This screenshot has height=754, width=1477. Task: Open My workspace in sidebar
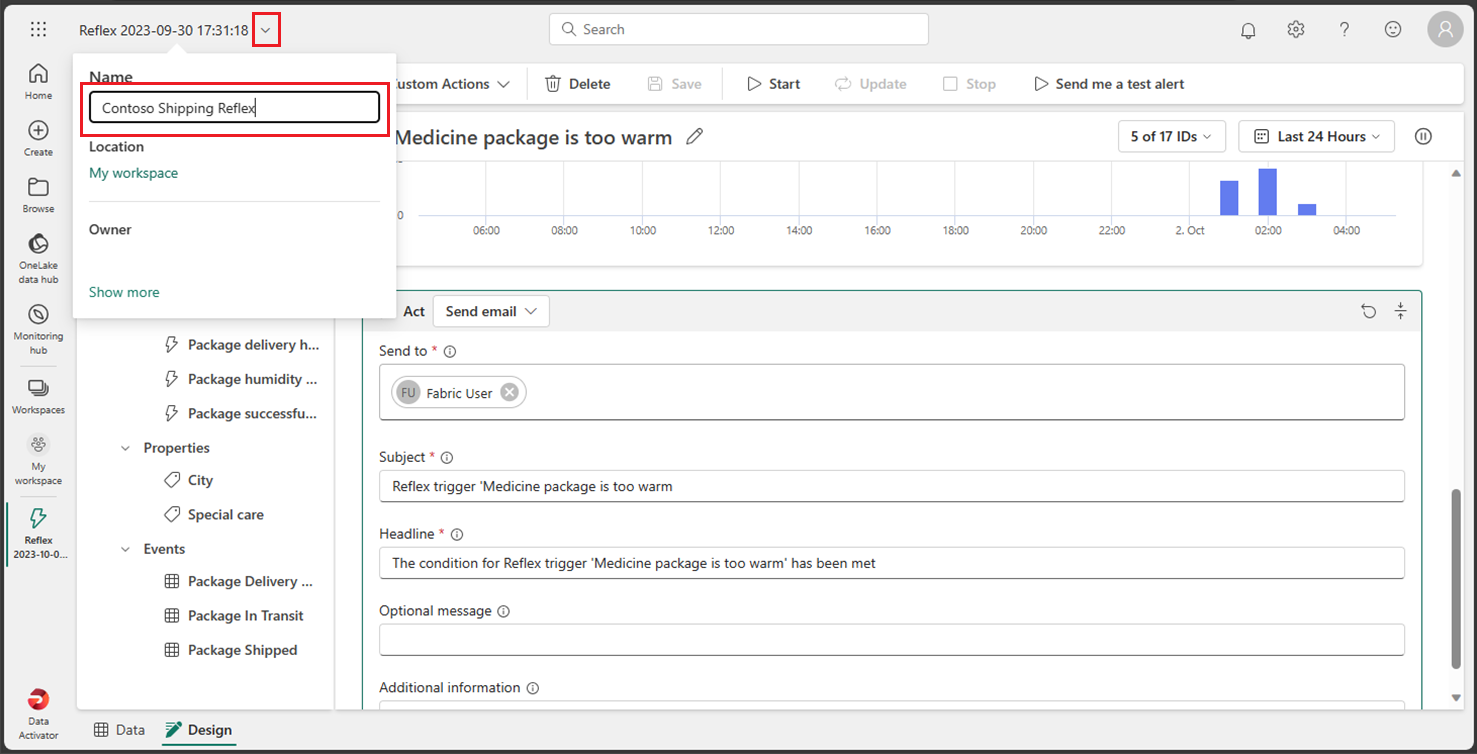click(x=38, y=460)
